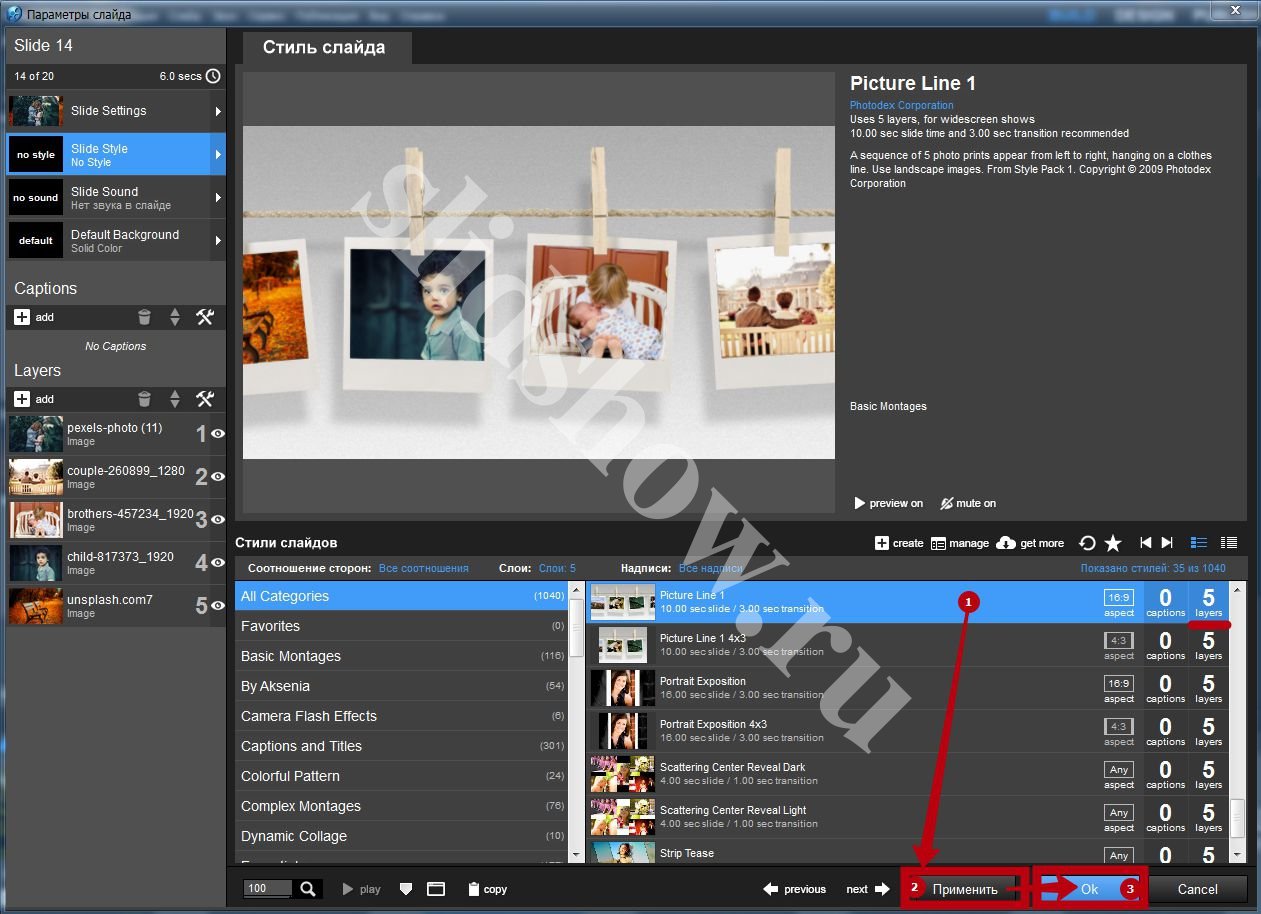The width and height of the screenshot is (1261, 914).
Task: Click the Layers reorder up/down arrows
Action: [175, 399]
